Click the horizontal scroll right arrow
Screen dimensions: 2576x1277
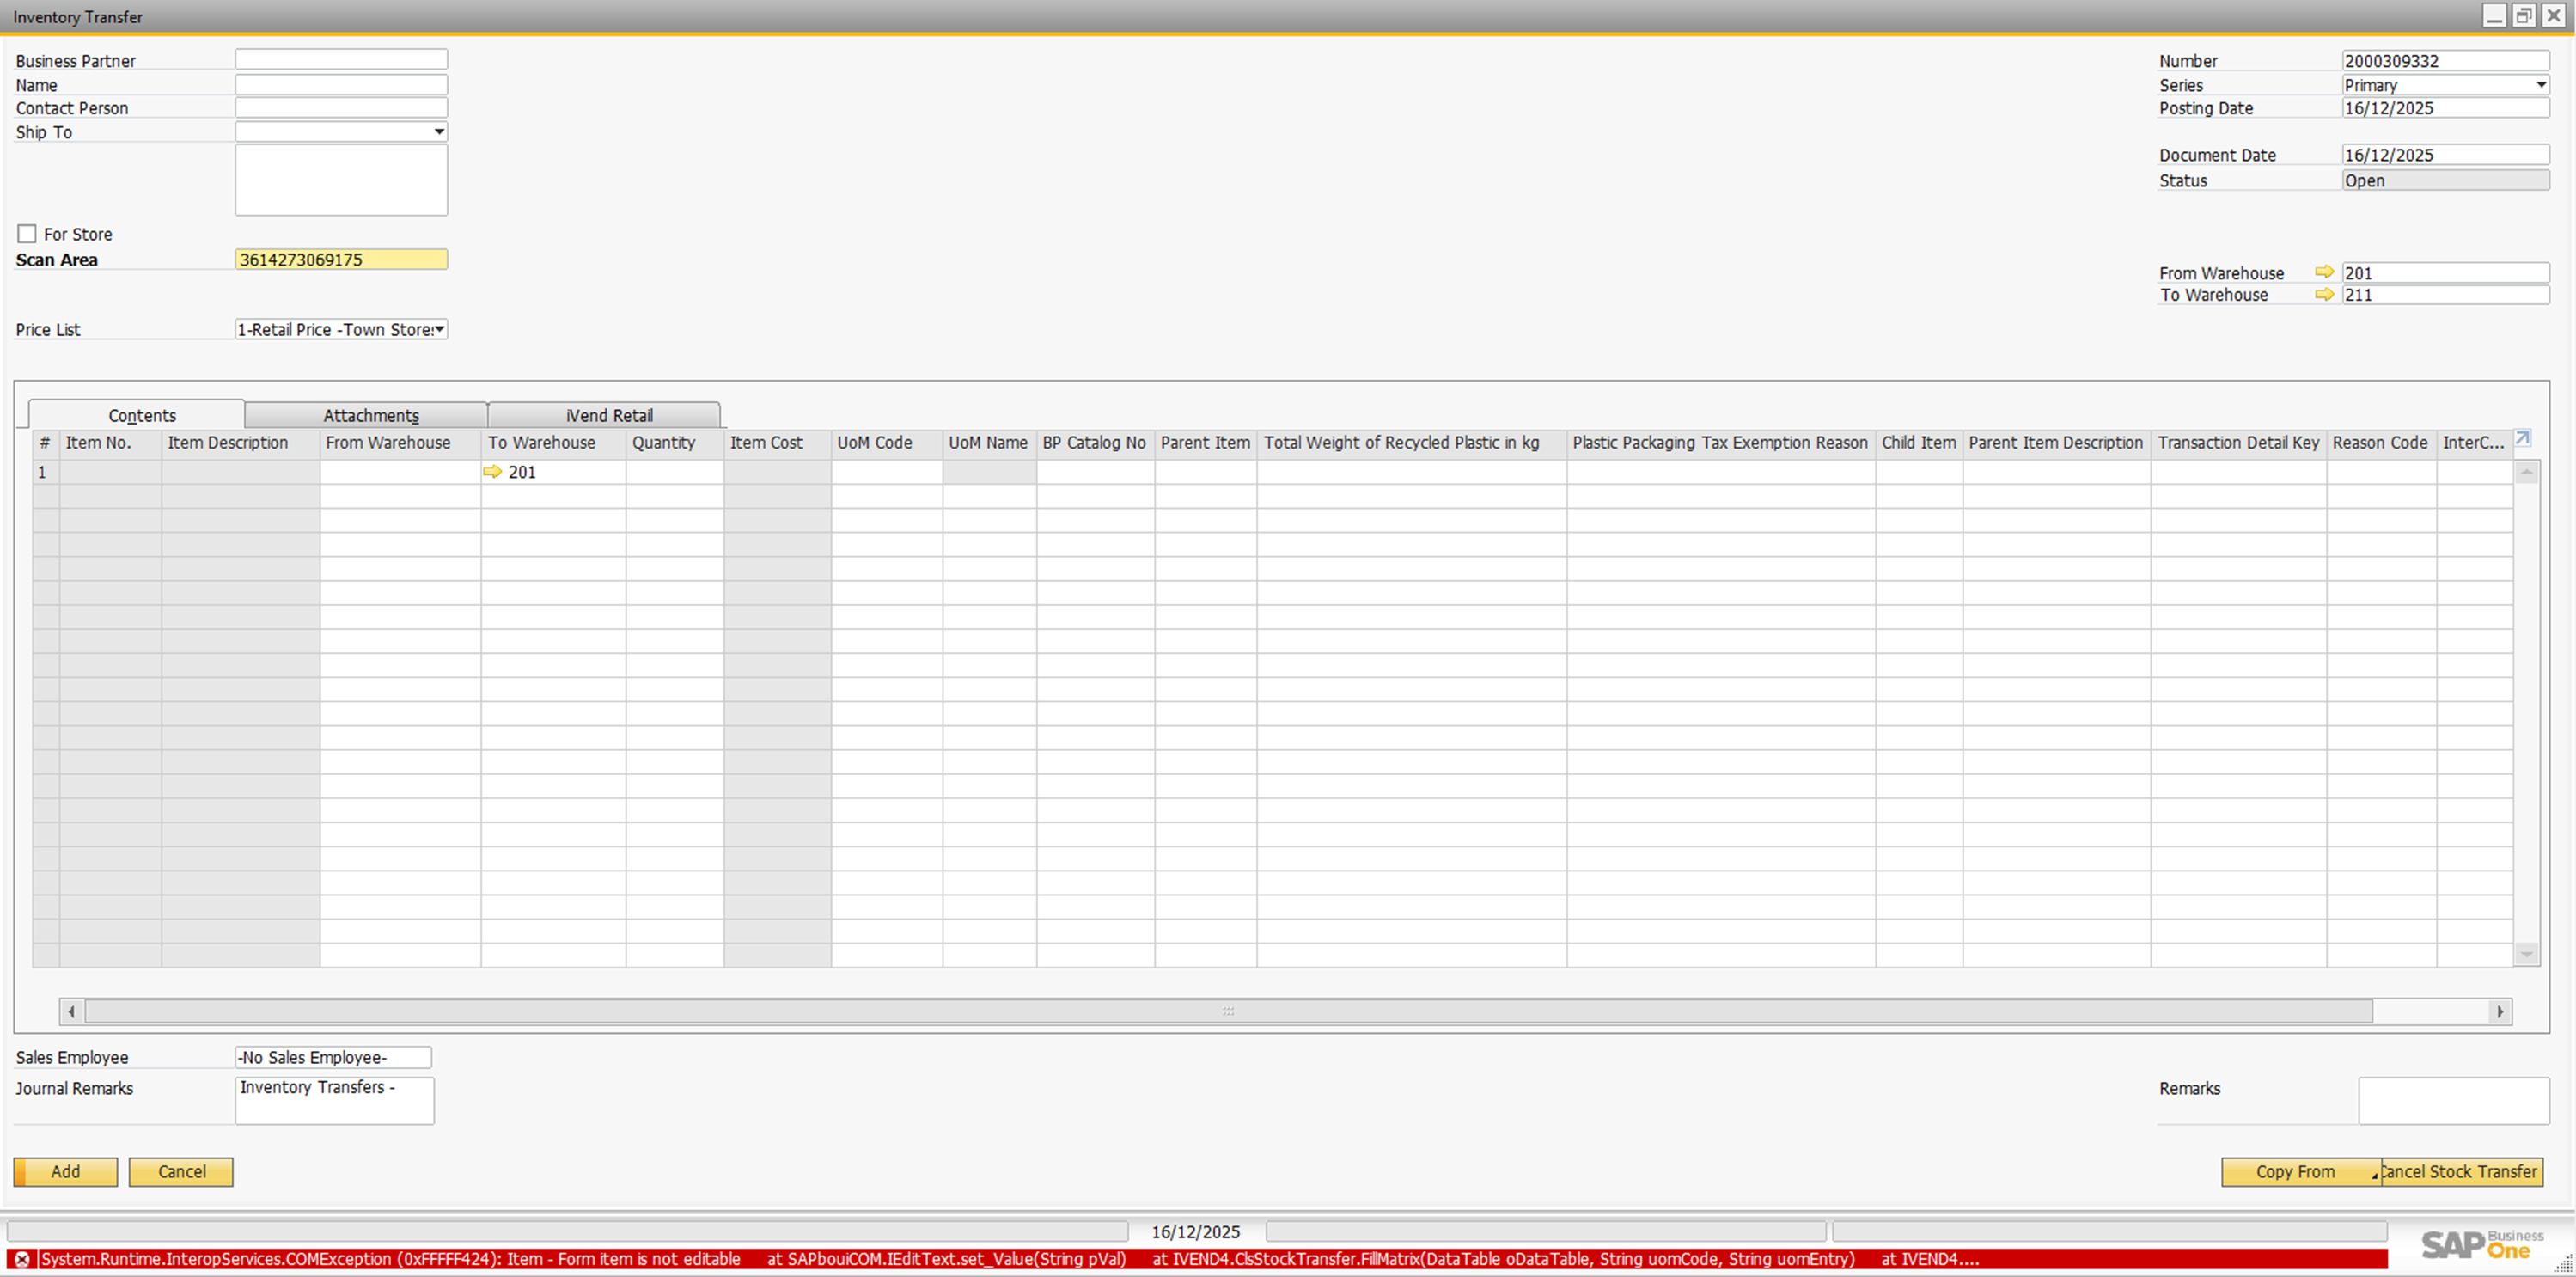point(2500,1012)
